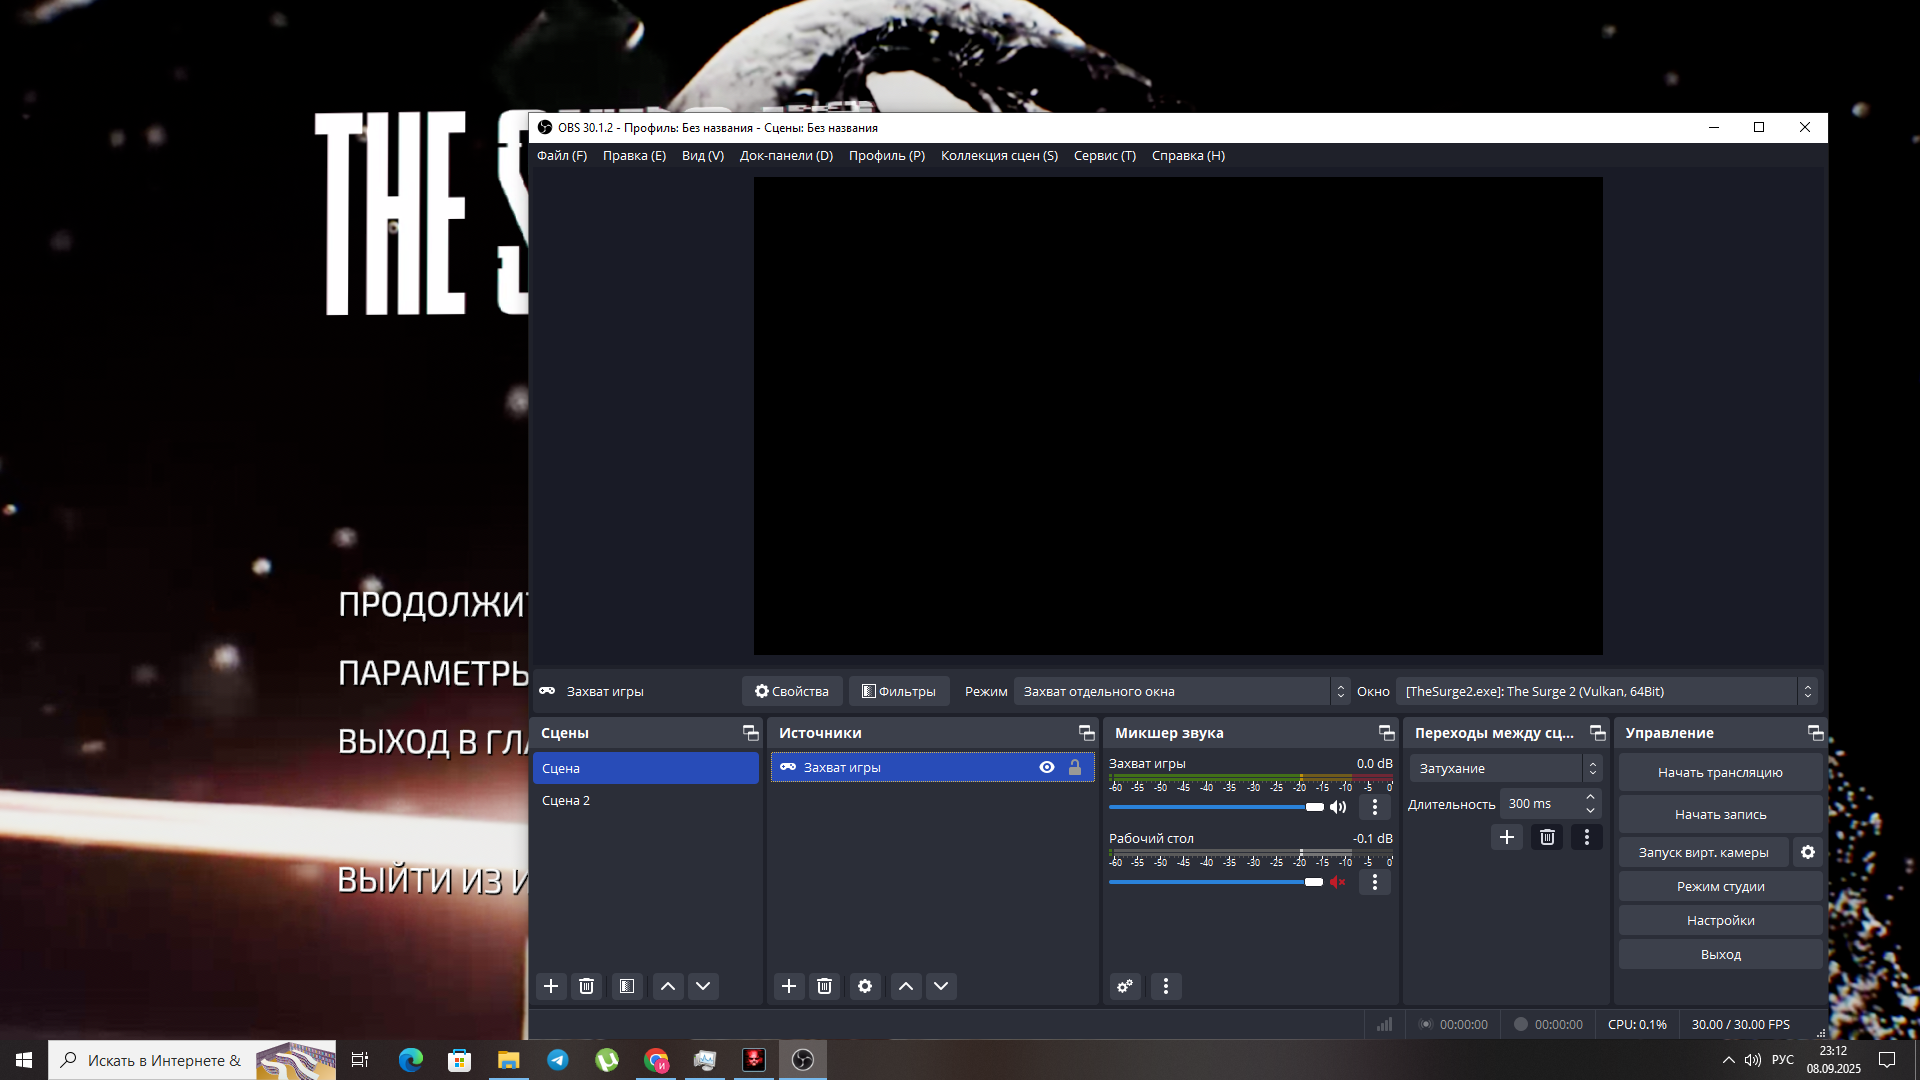The image size is (1920, 1080).
Task: Add a new scene with plus icon
Action: pyautogui.click(x=551, y=986)
